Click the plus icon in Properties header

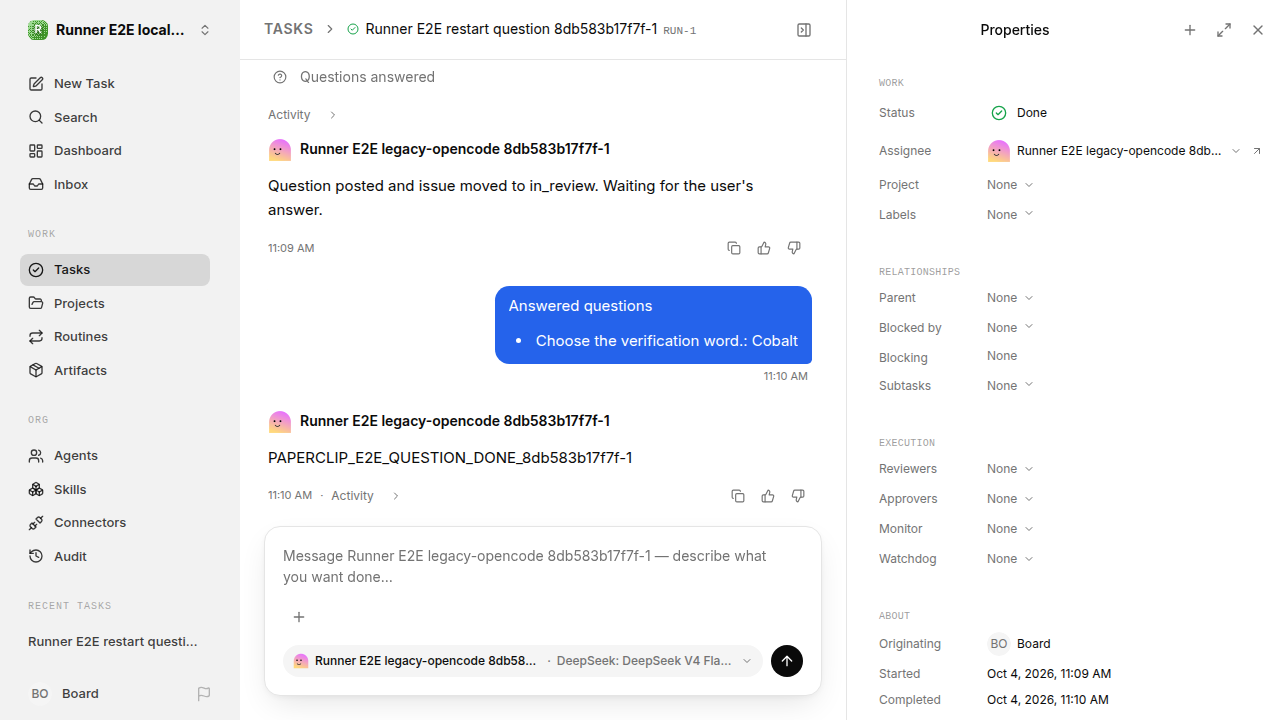tap(1190, 30)
